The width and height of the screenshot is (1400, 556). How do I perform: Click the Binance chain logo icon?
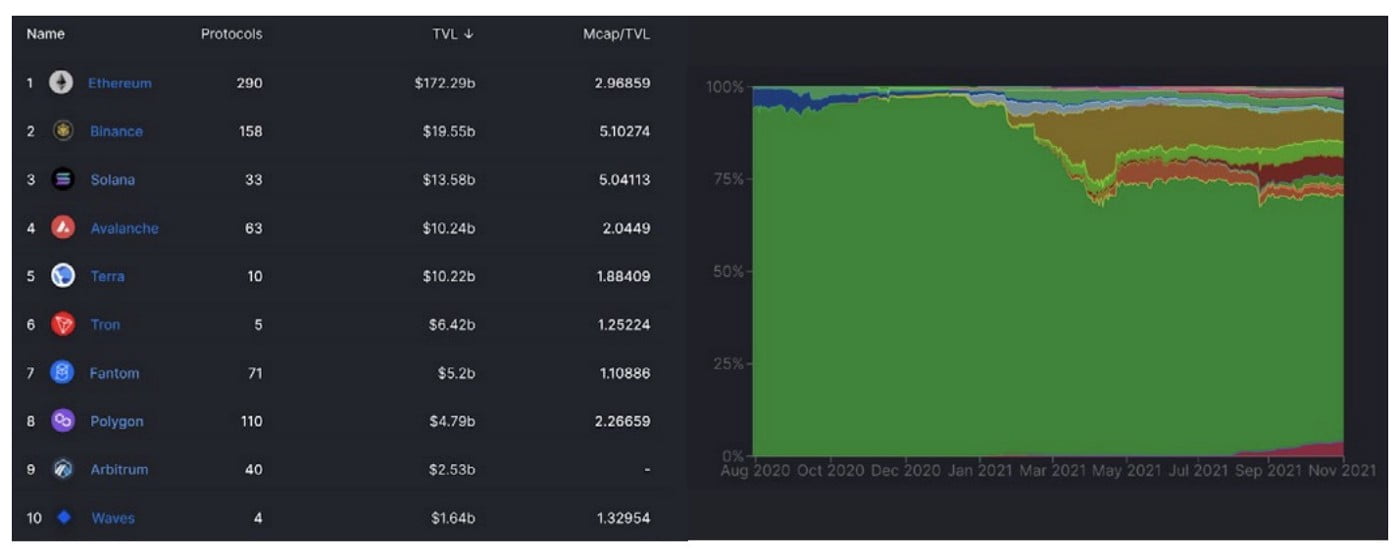click(63, 131)
